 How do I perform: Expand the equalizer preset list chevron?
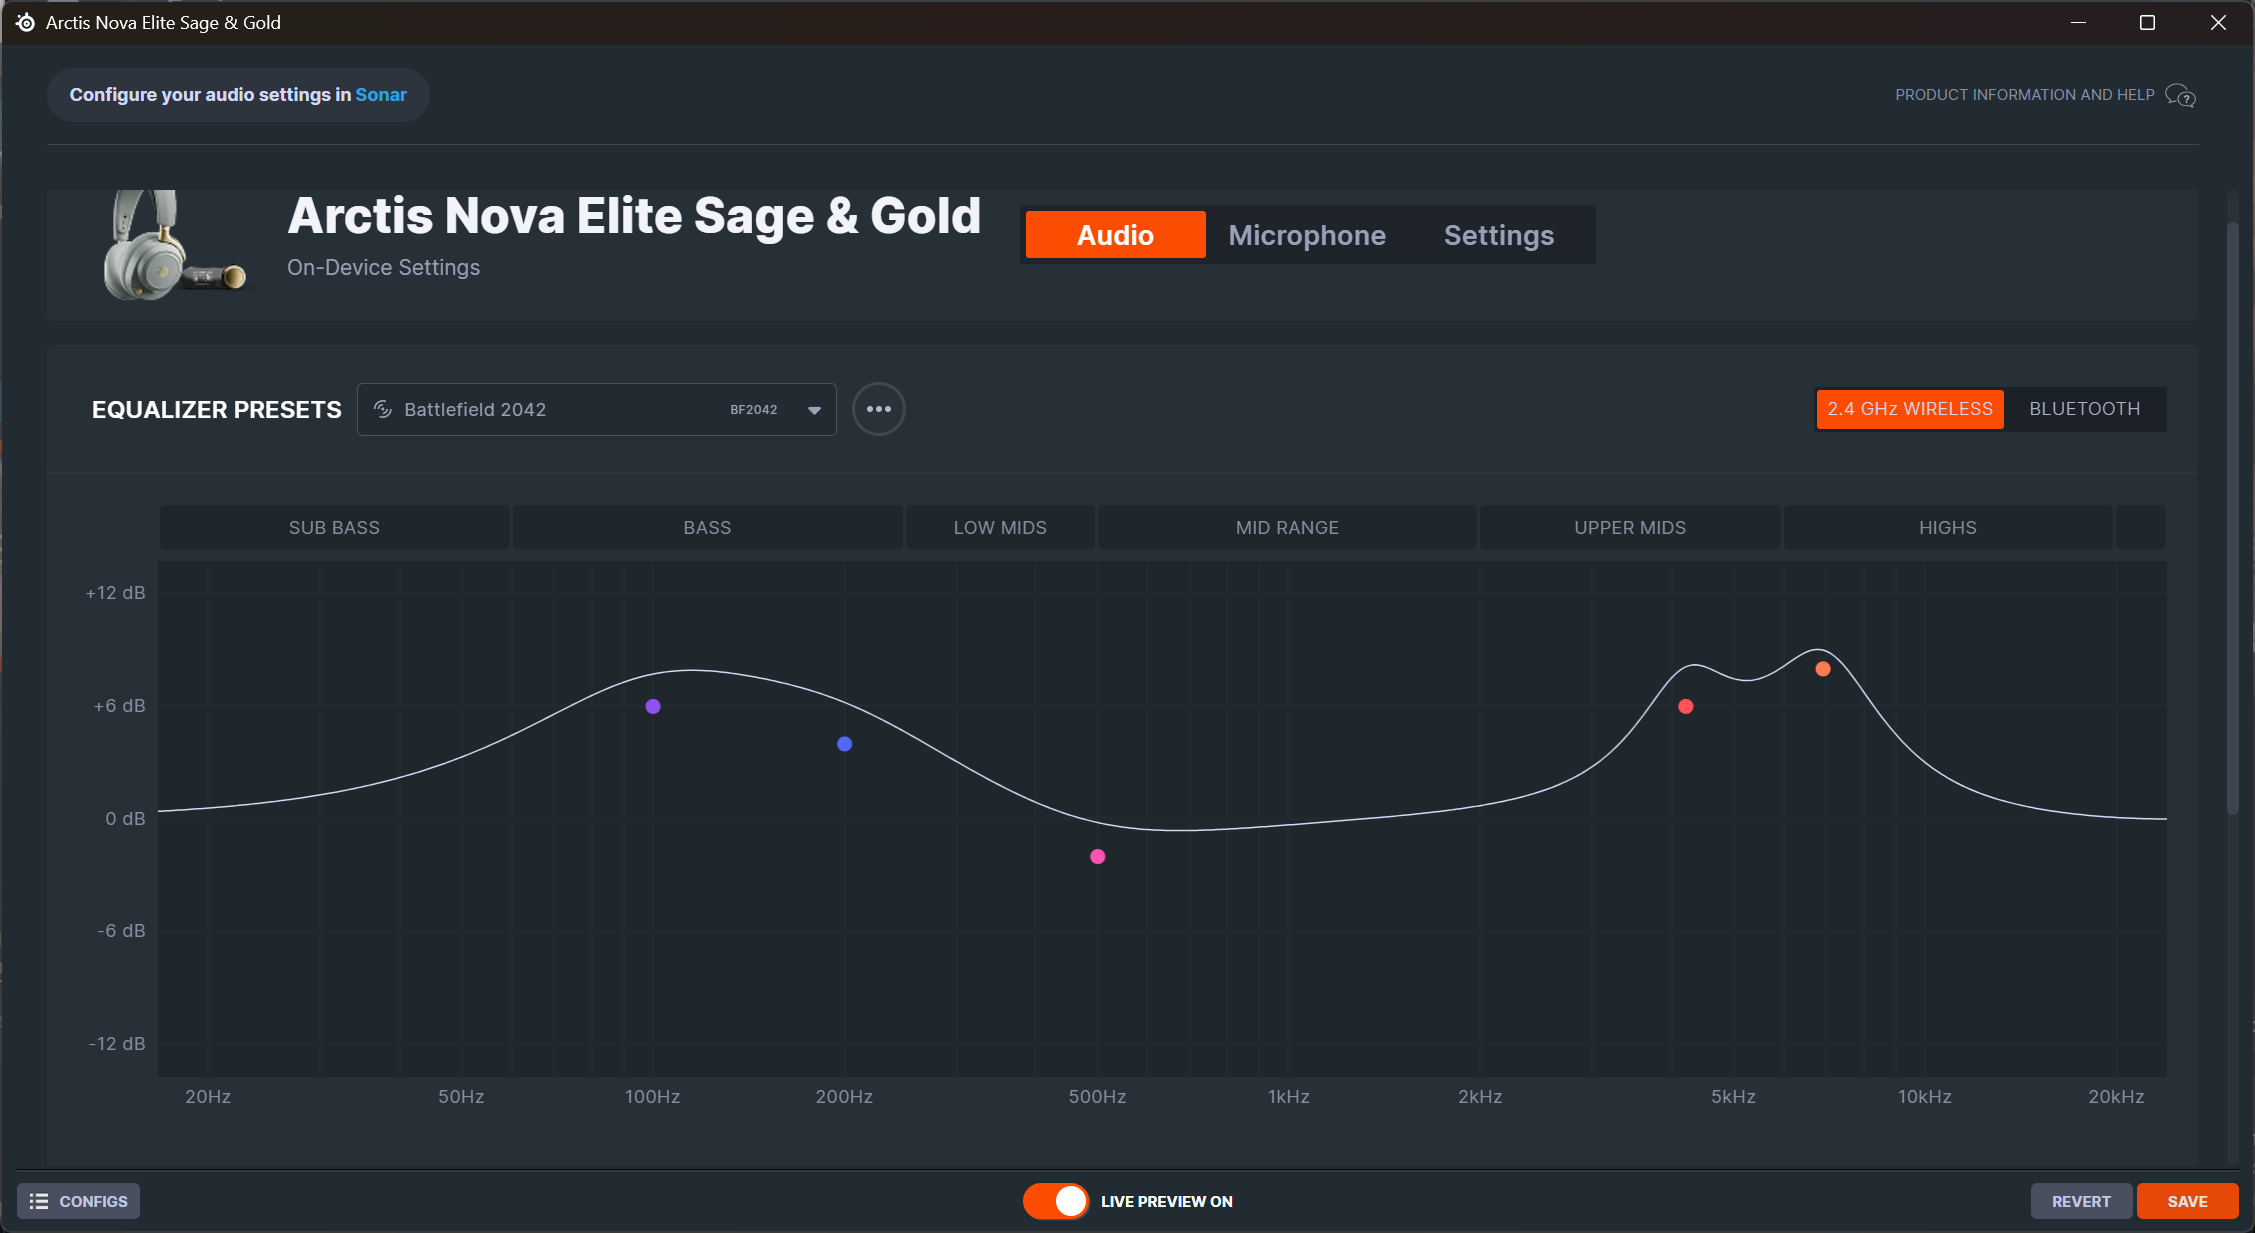pyautogui.click(x=814, y=409)
